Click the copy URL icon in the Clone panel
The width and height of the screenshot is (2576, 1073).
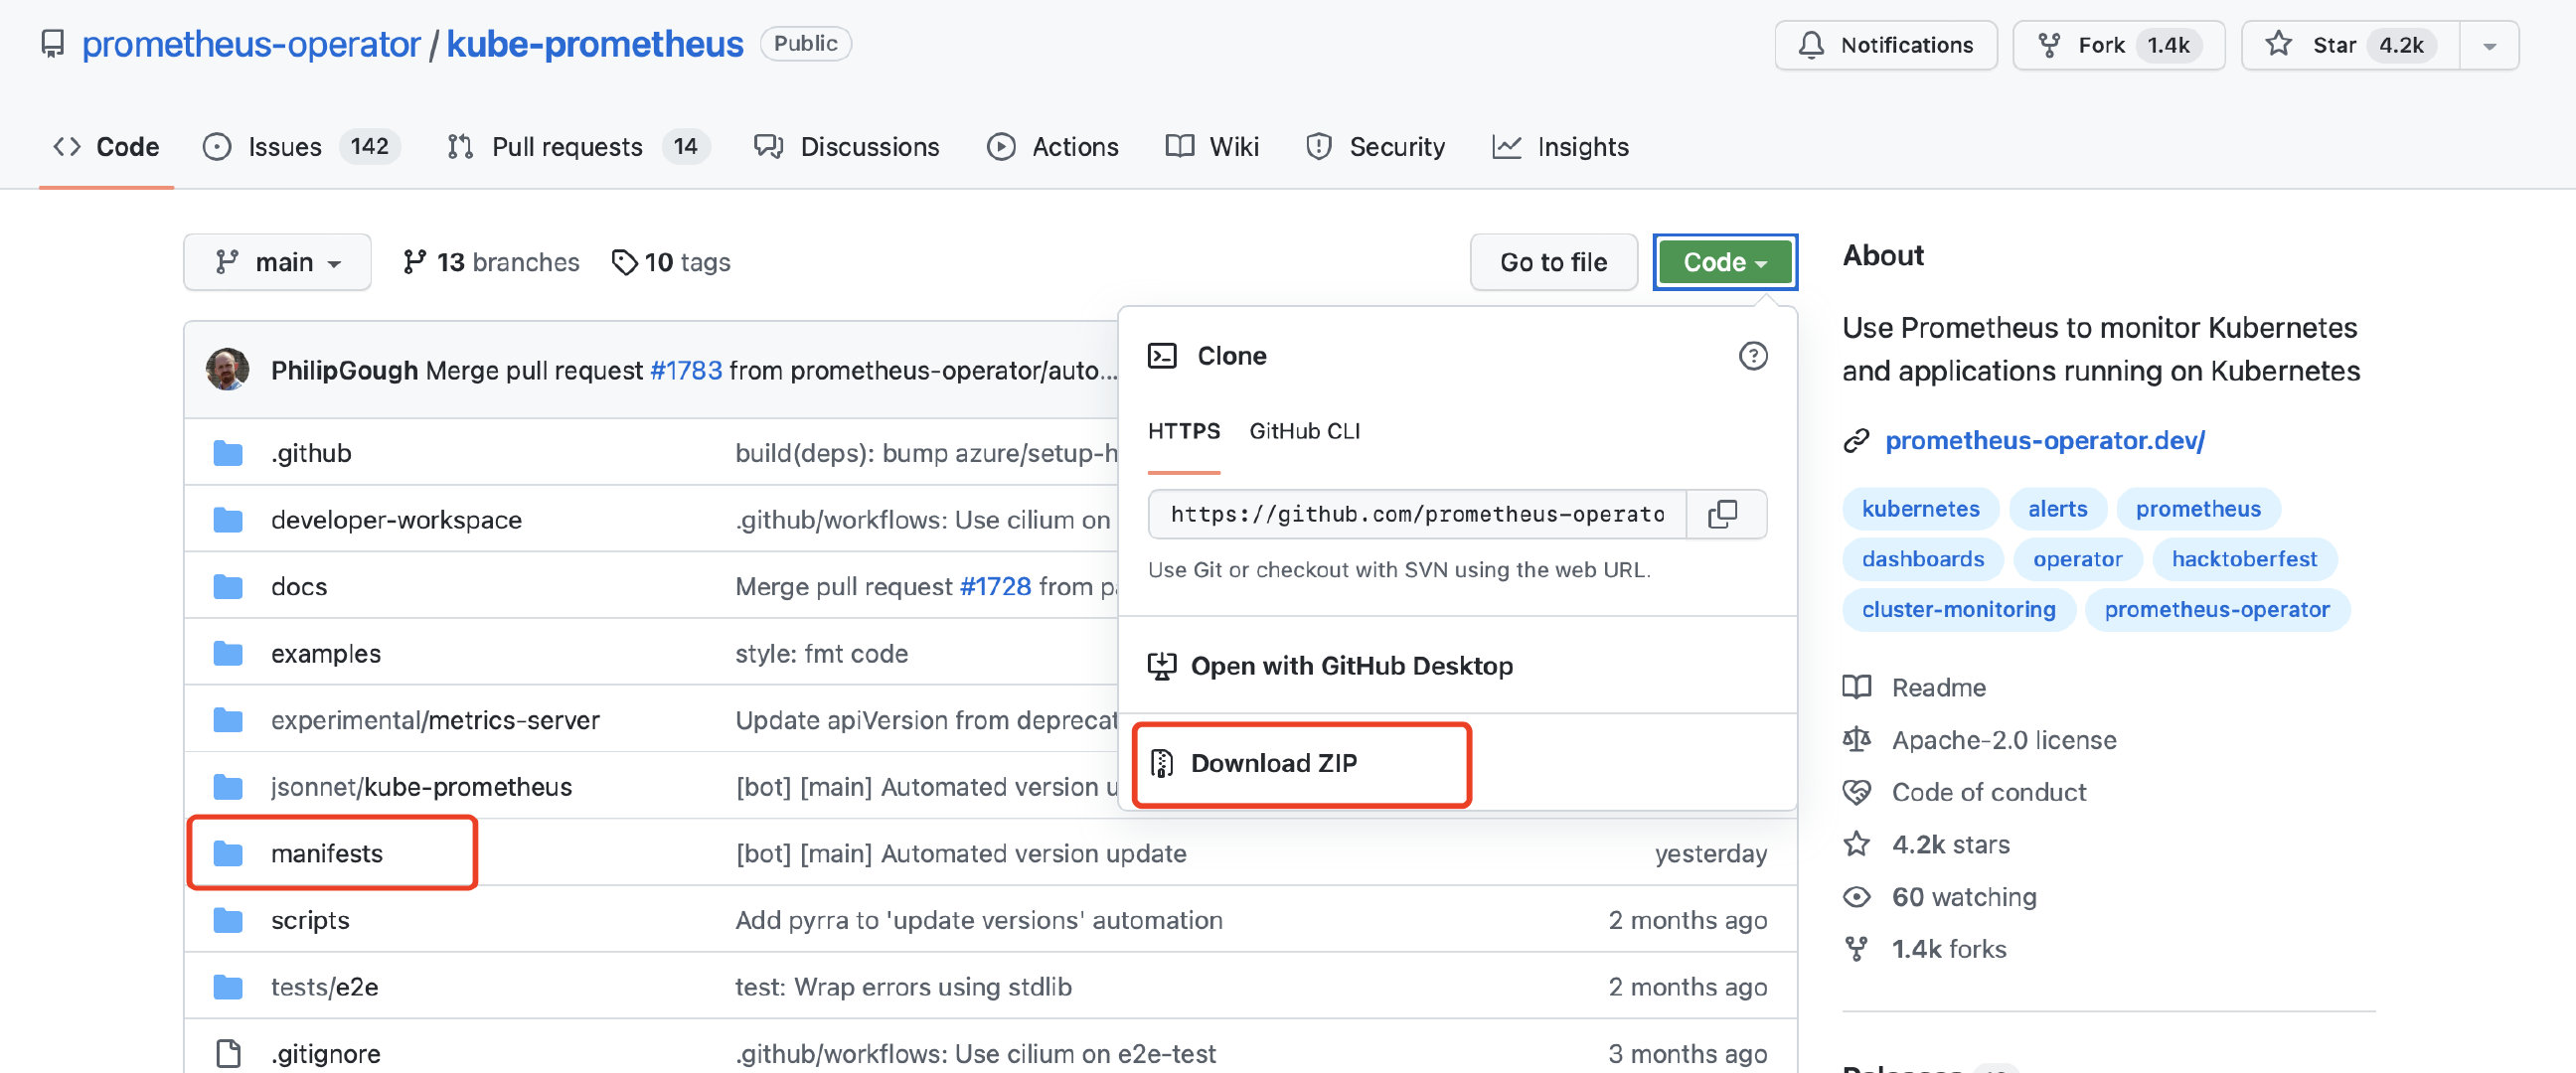click(1725, 514)
